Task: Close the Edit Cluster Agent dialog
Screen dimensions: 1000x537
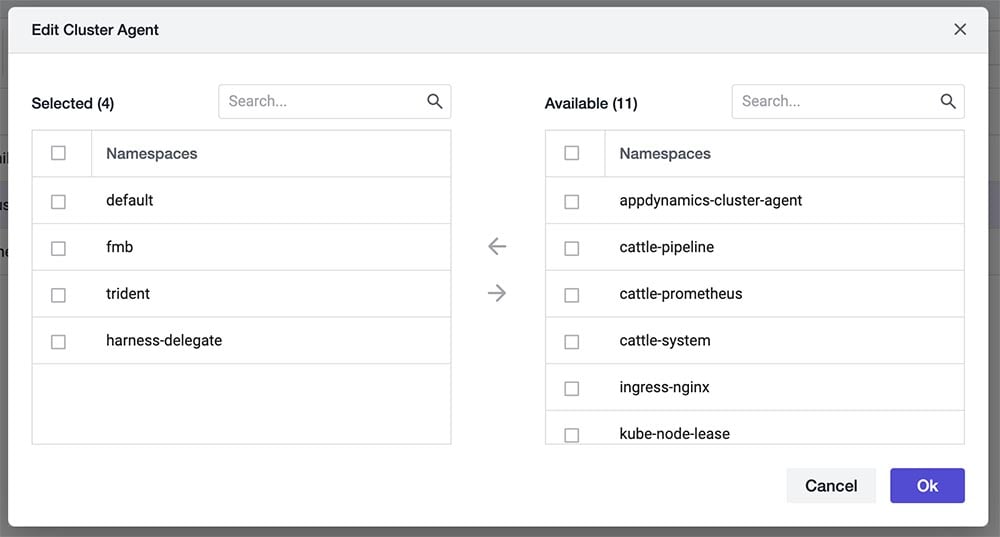Action: [x=960, y=29]
